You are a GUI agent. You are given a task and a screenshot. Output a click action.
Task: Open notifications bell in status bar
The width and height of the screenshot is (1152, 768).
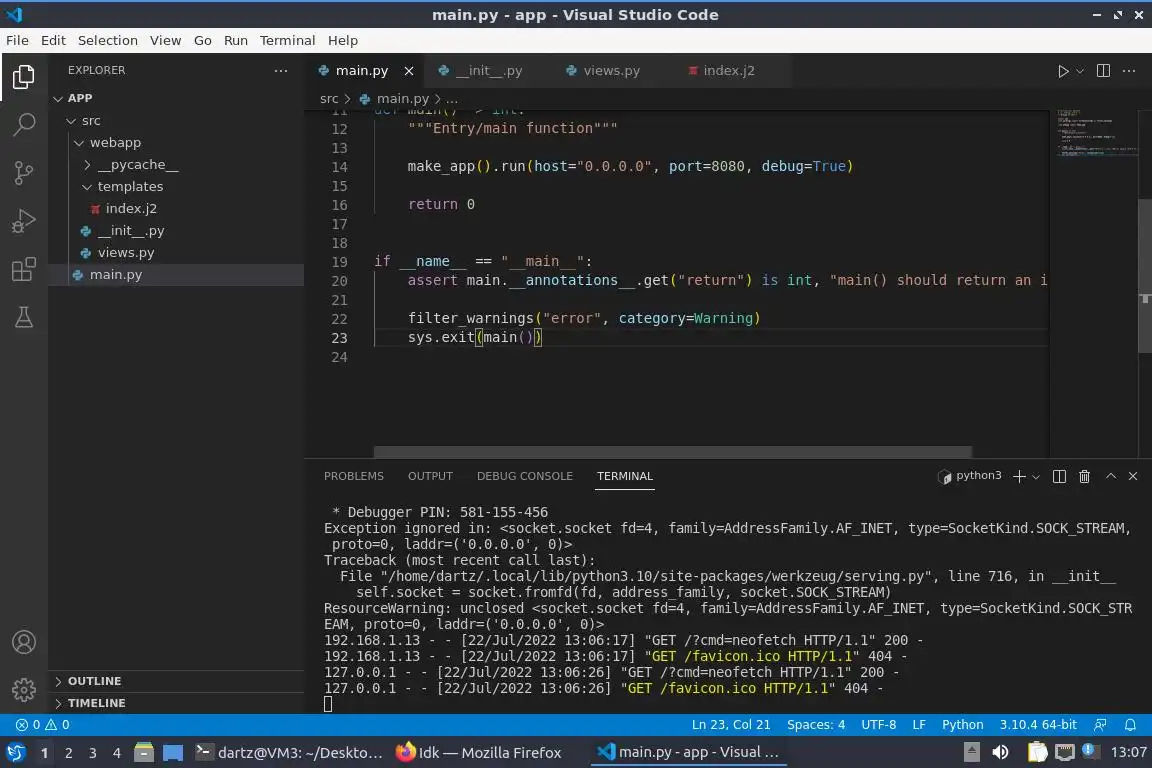coord(1130,725)
